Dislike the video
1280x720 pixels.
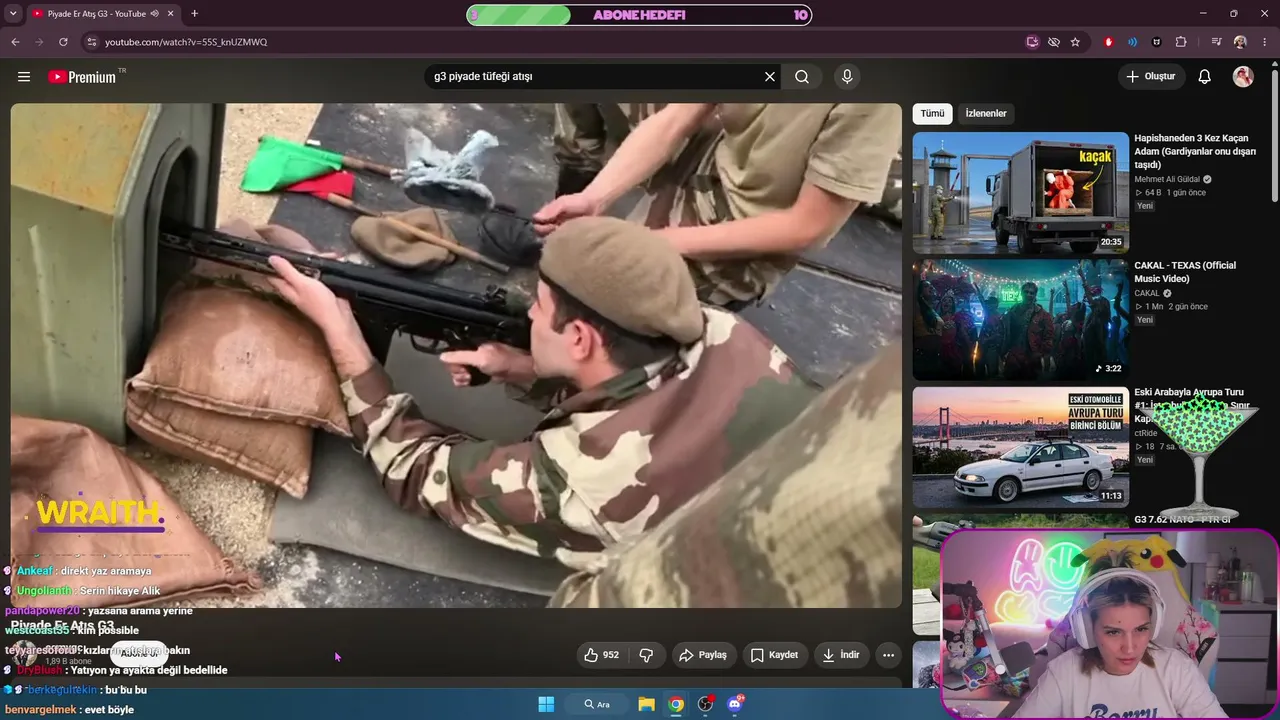pyautogui.click(x=646, y=655)
